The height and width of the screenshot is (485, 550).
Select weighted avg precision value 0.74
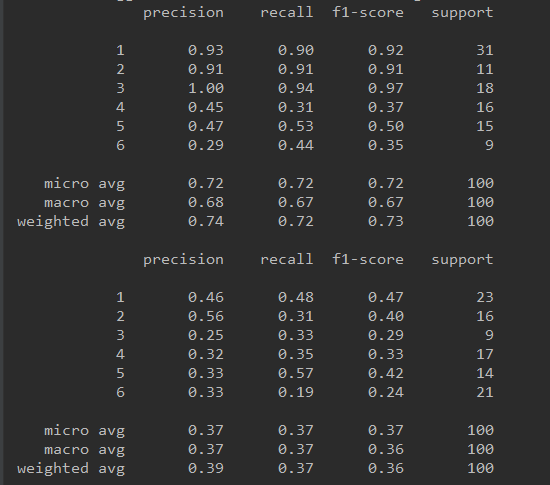(x=206, y=221)
